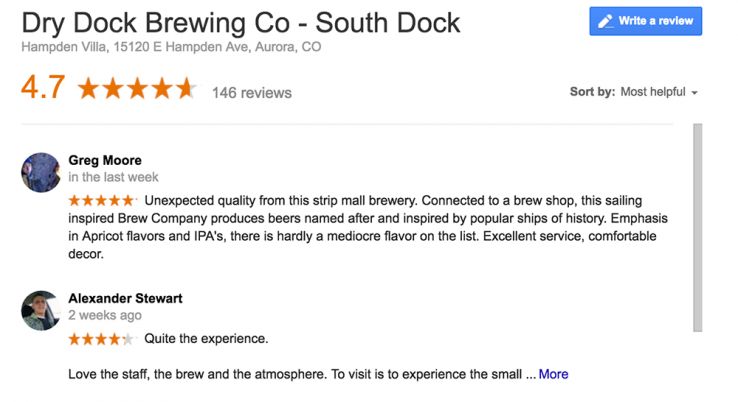
Task: Open Greg Moore's profile avatar
Action: point(41,172)
